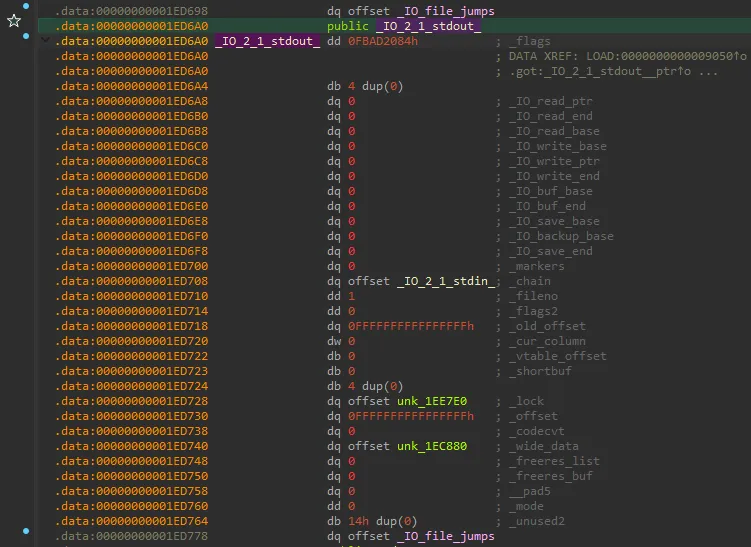Click the _IO_save_end comment
The image size is (751, 547).
(x=551, y=251)
